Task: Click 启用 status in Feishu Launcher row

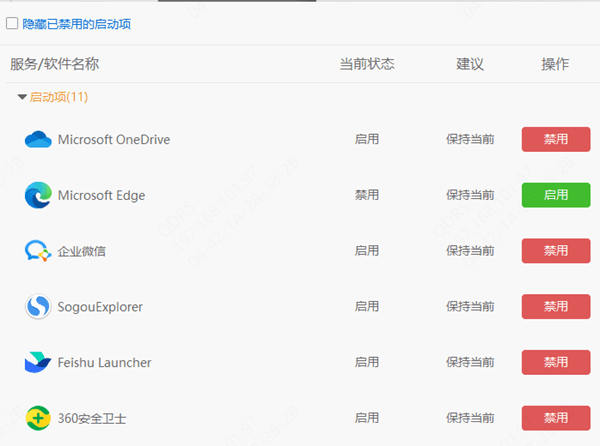Action: point(367,362)
